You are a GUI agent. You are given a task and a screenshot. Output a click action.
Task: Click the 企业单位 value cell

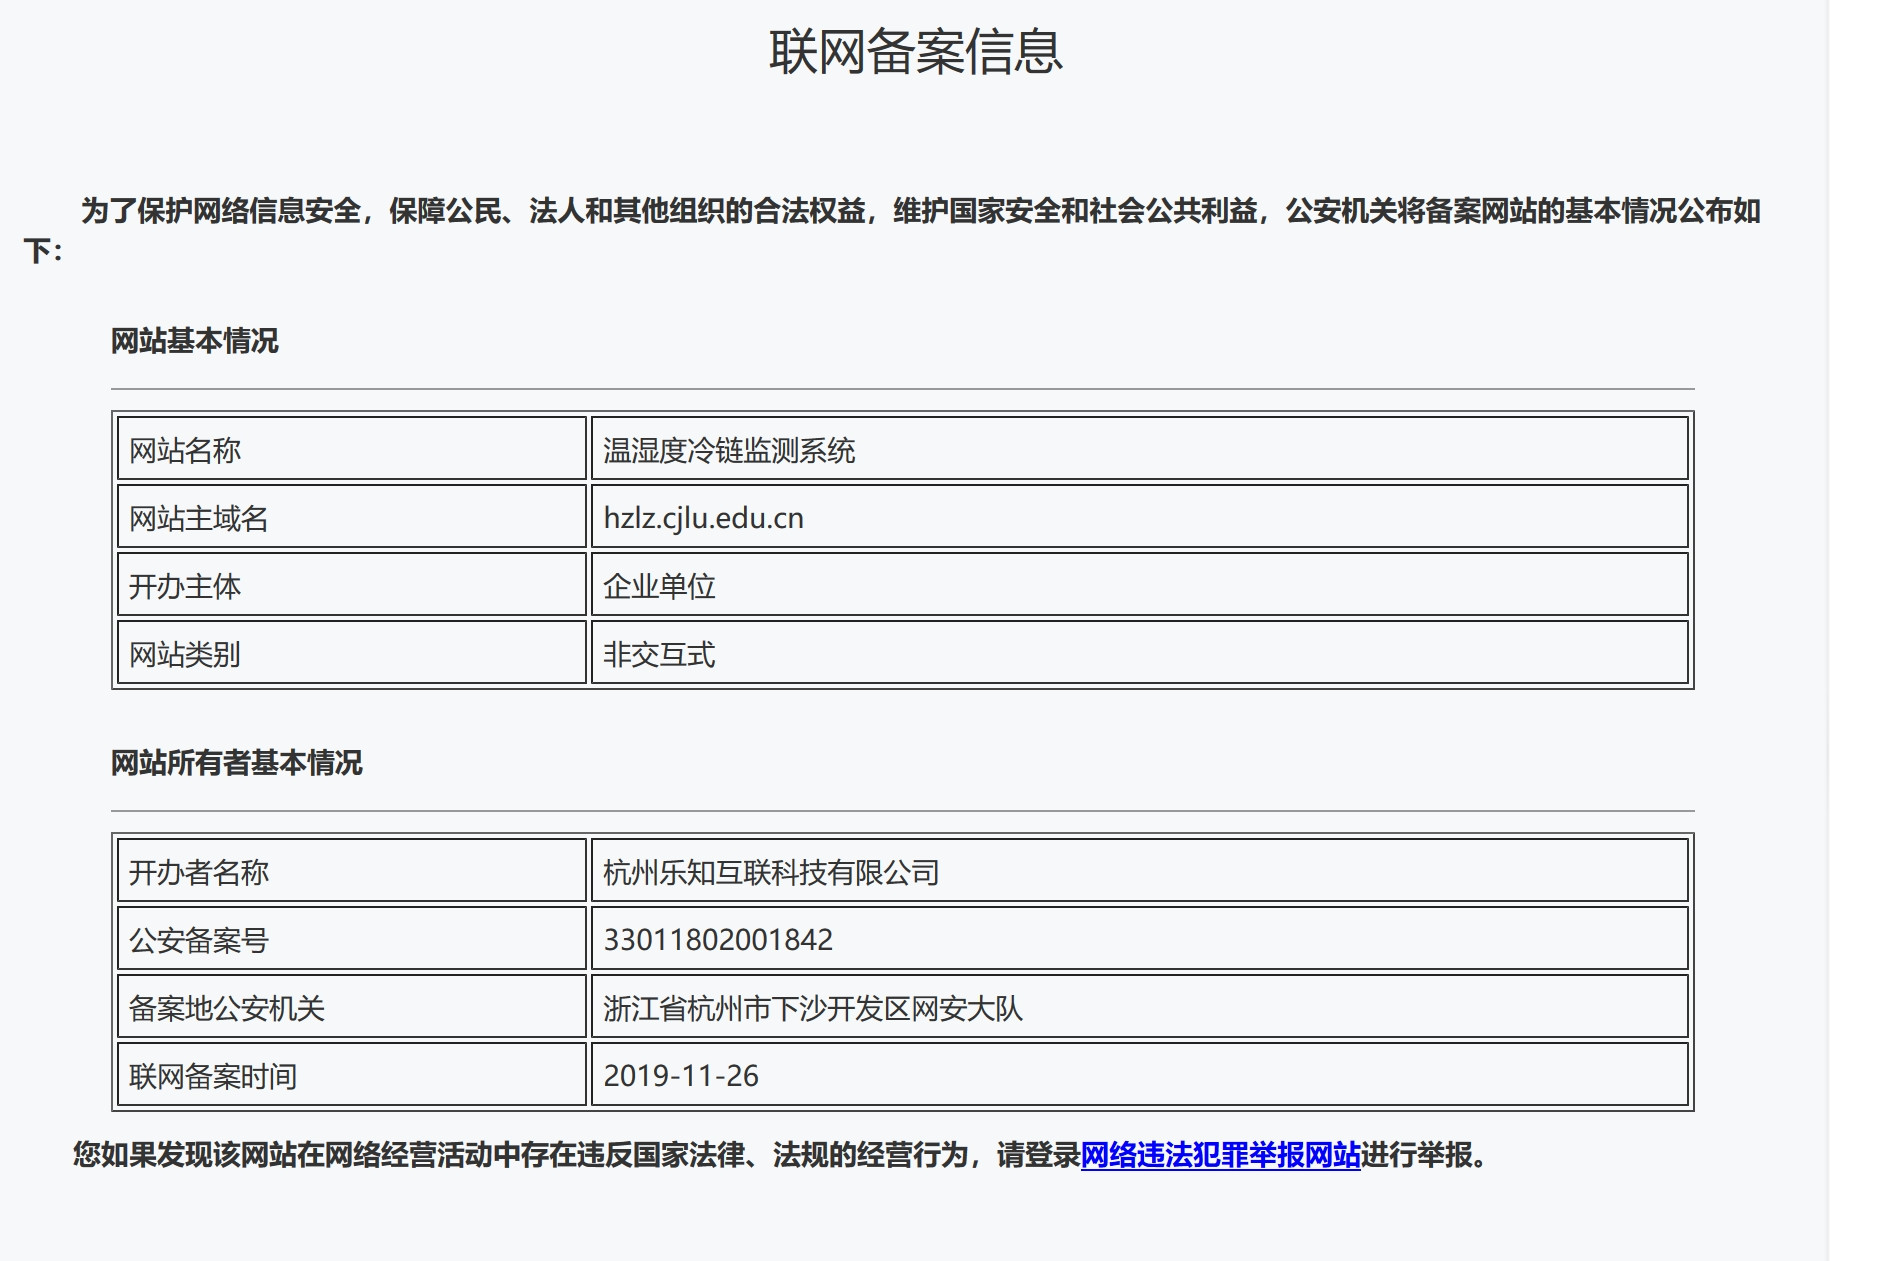tap(1140, 585)
